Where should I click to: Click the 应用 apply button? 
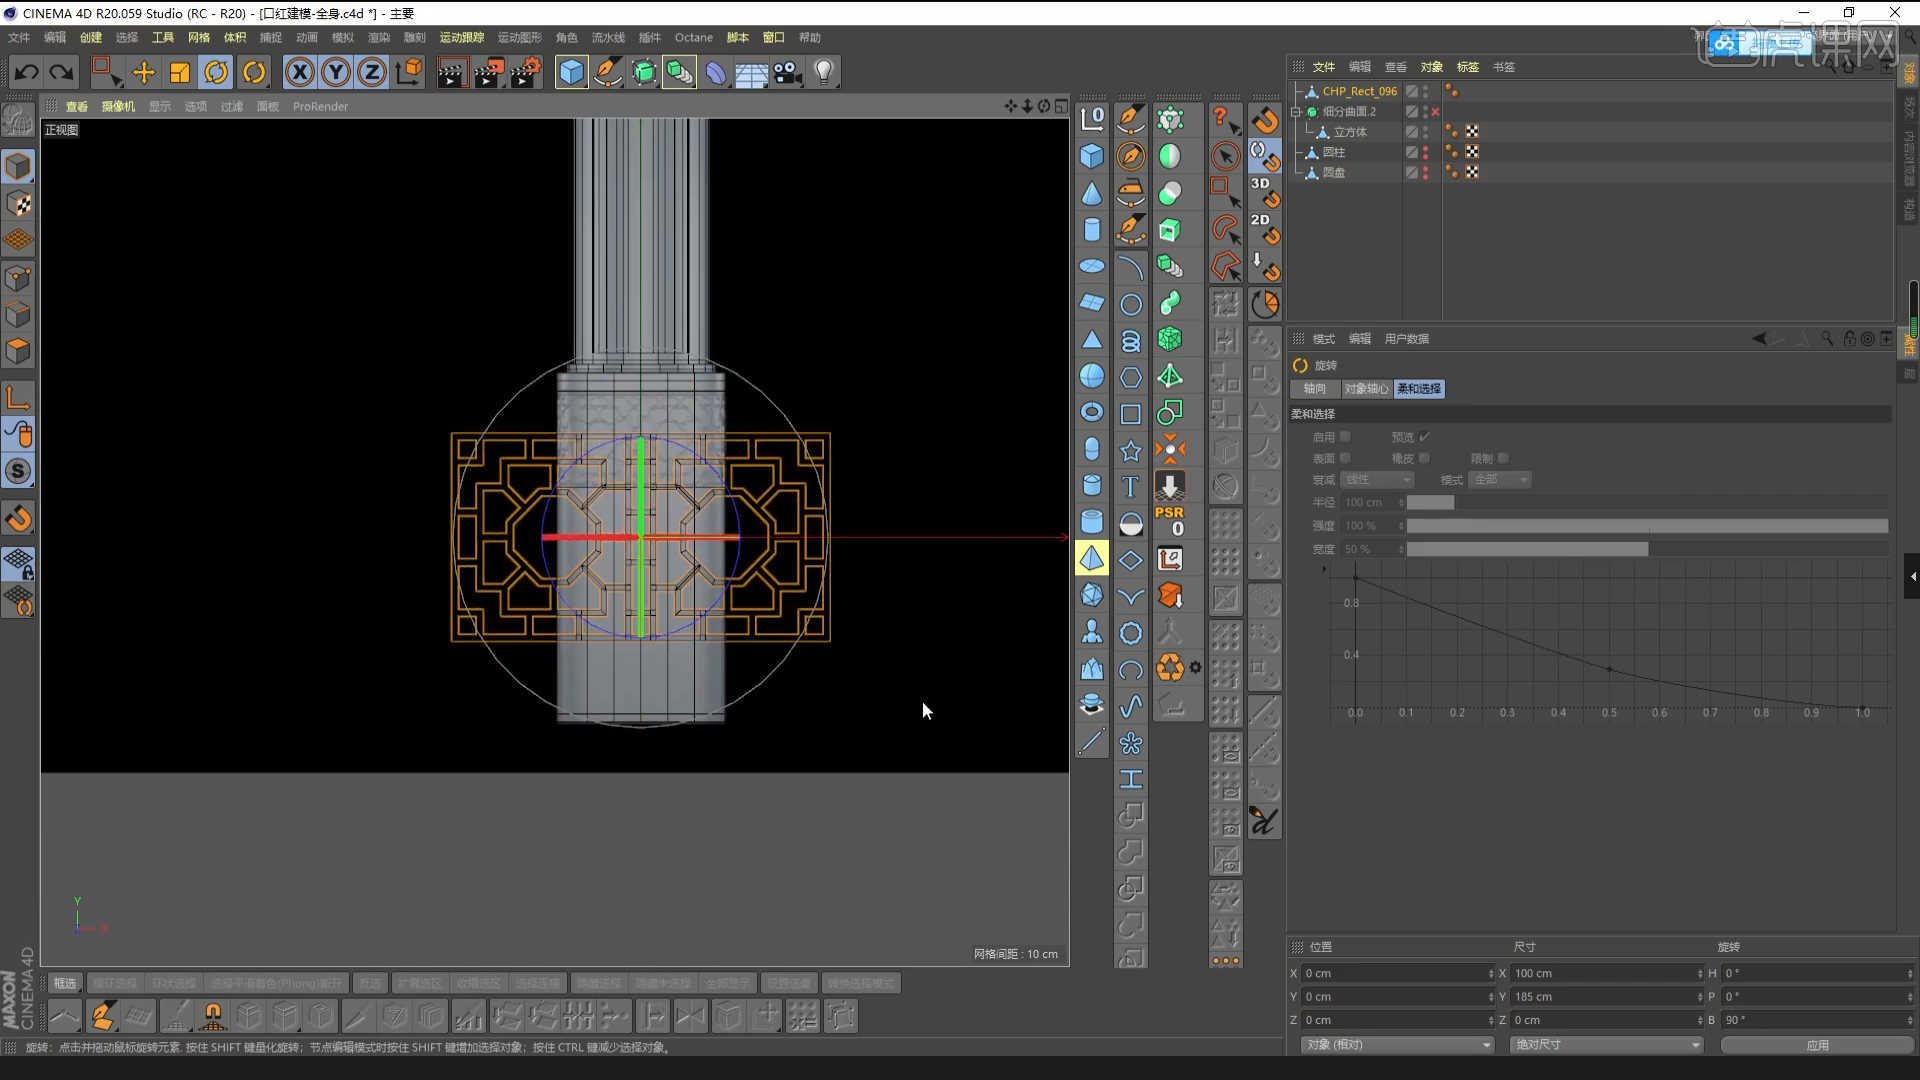1817,1045
